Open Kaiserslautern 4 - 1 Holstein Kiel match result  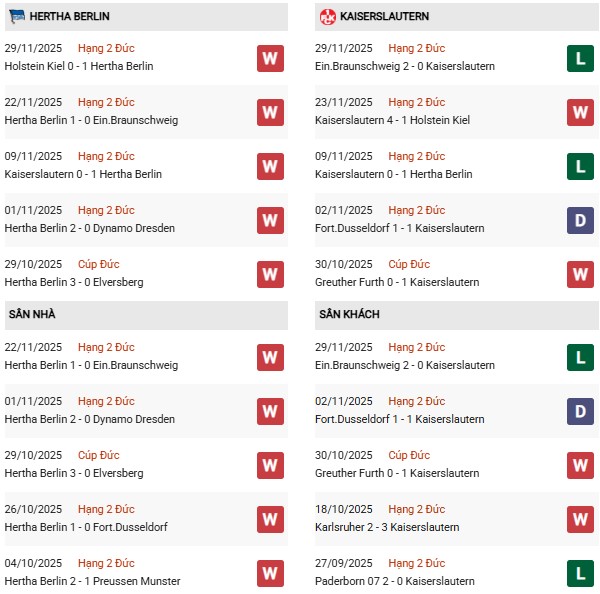pos(392,120)
